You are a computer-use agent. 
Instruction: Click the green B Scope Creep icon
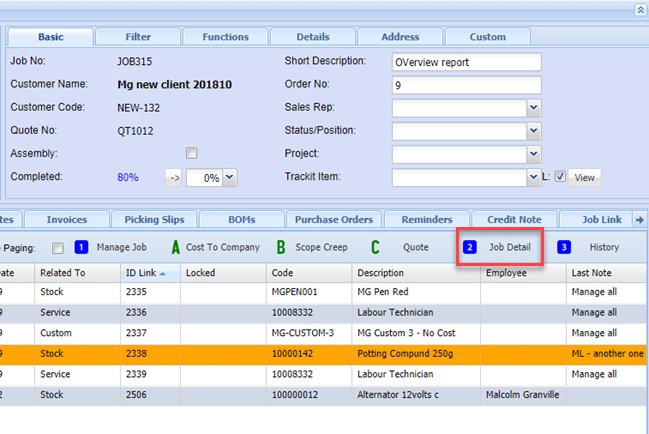pyautogui.click(x=281, y=247)
